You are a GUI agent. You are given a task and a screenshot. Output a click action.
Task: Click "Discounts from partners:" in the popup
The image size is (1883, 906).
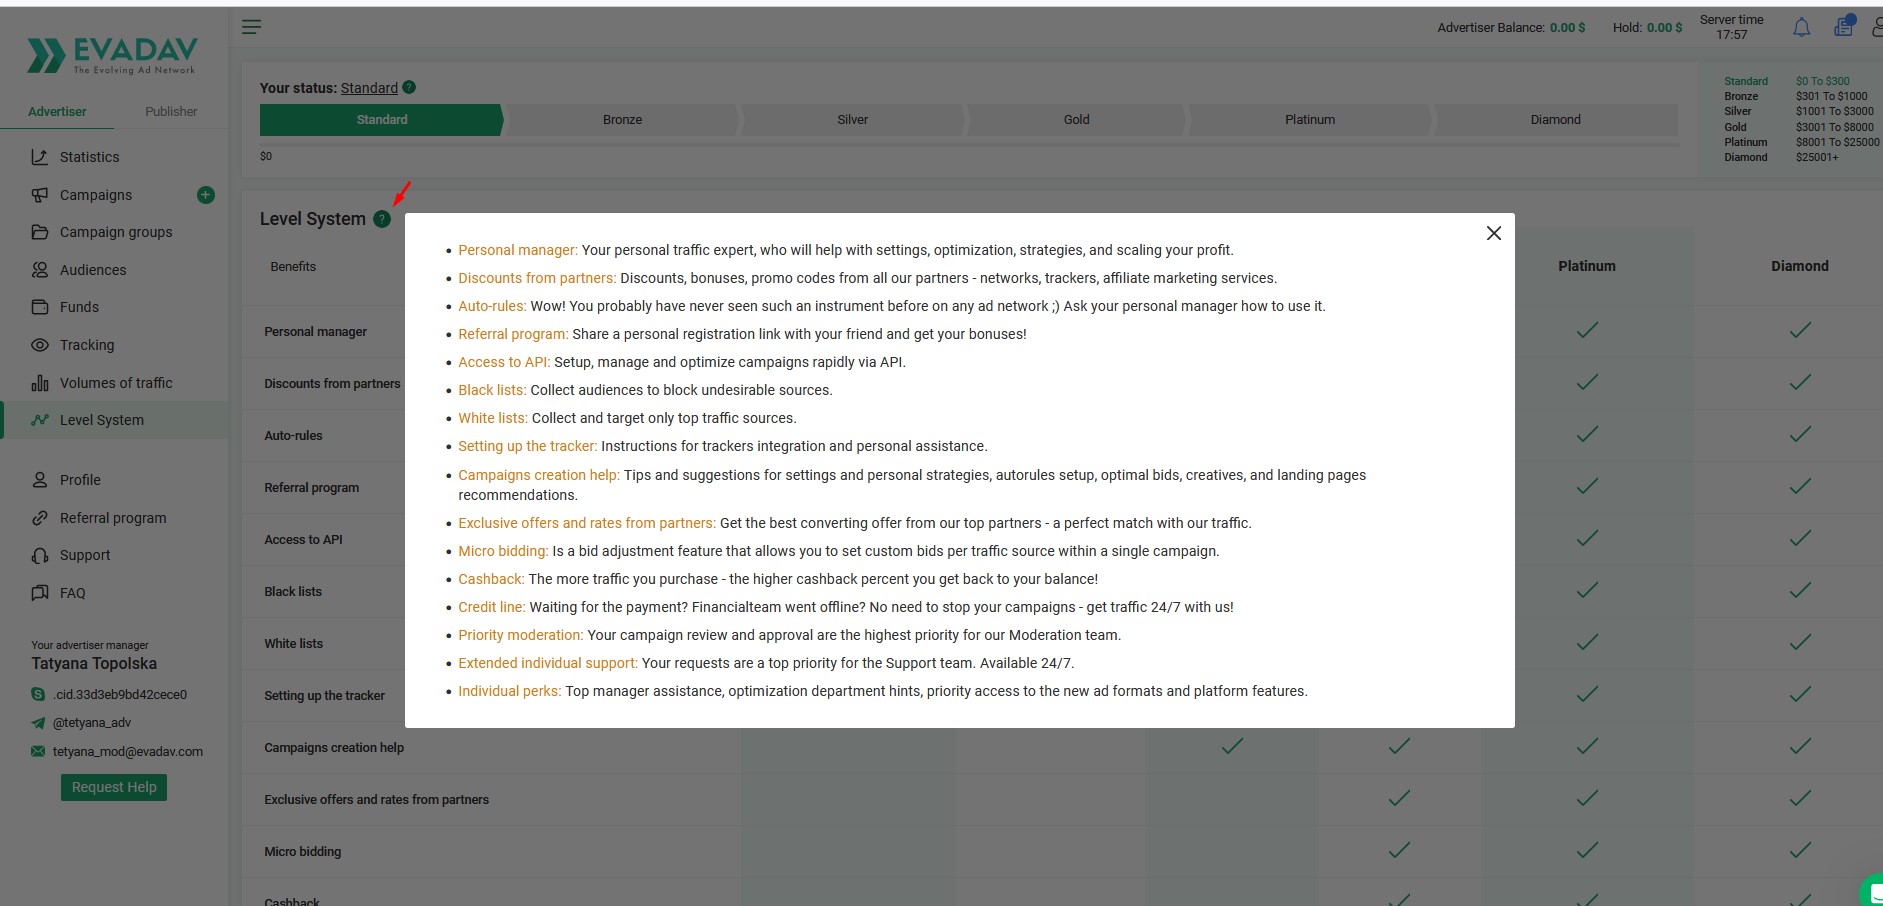[537, 278]
